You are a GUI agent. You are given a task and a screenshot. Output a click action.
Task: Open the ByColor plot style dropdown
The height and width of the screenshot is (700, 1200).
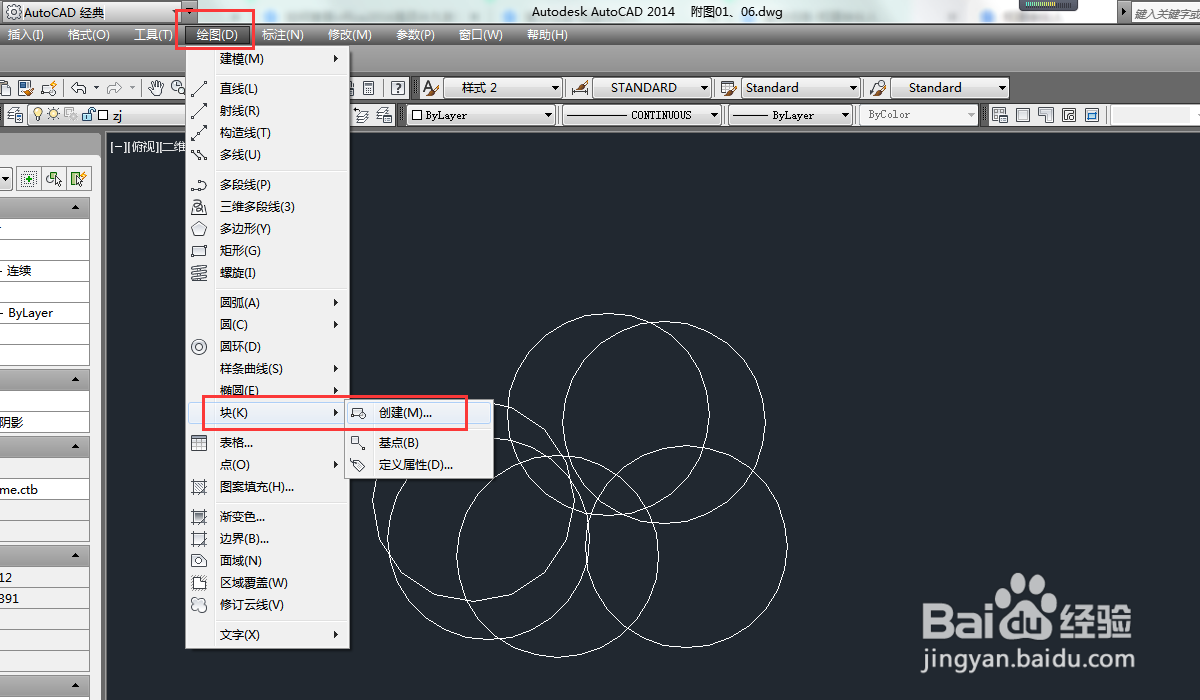click(919, 115)
